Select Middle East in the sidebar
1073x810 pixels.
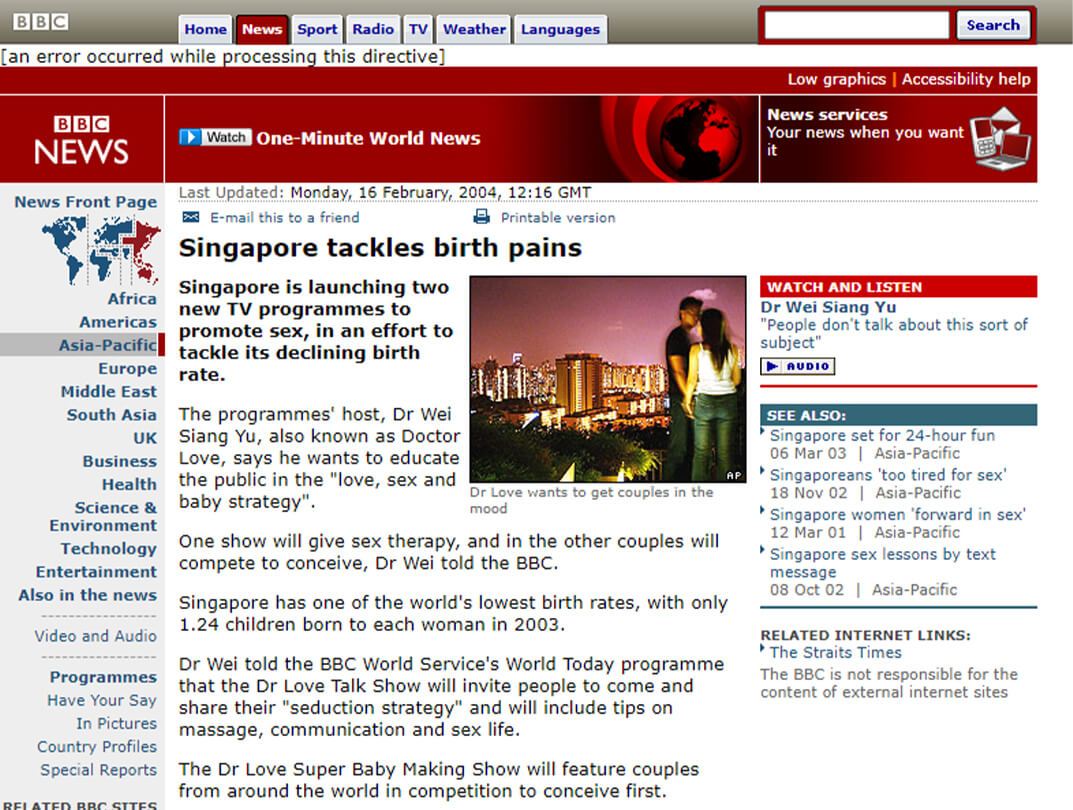[x=109, y=392]
